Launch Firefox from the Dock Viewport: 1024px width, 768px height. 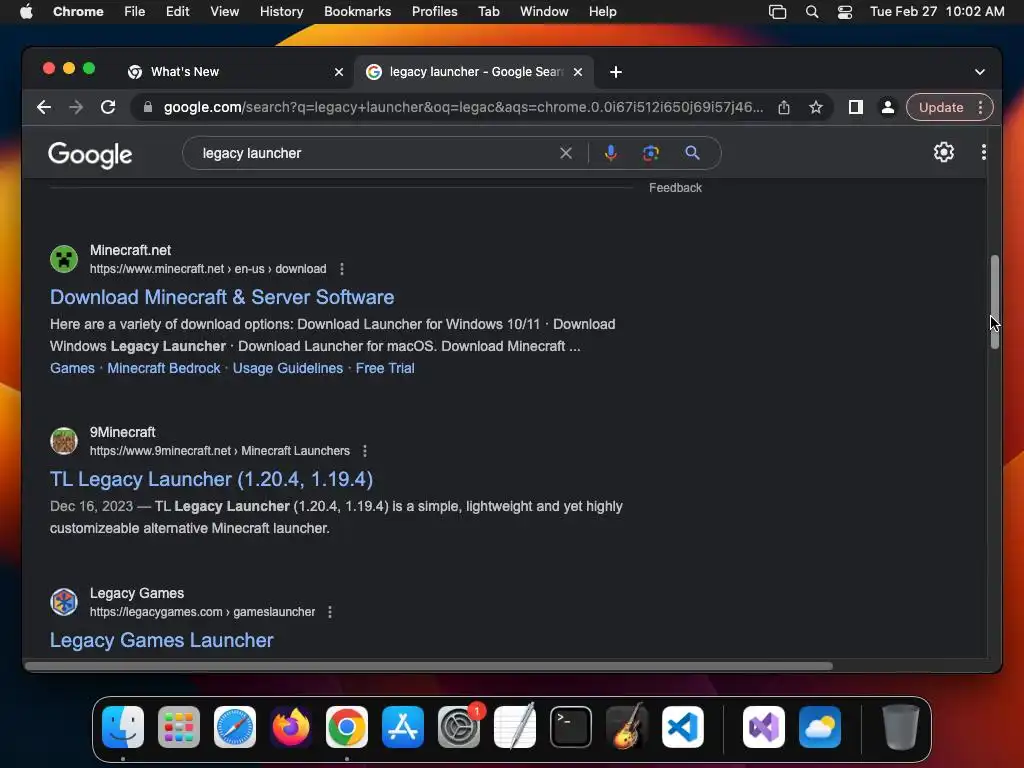point(291,727)
